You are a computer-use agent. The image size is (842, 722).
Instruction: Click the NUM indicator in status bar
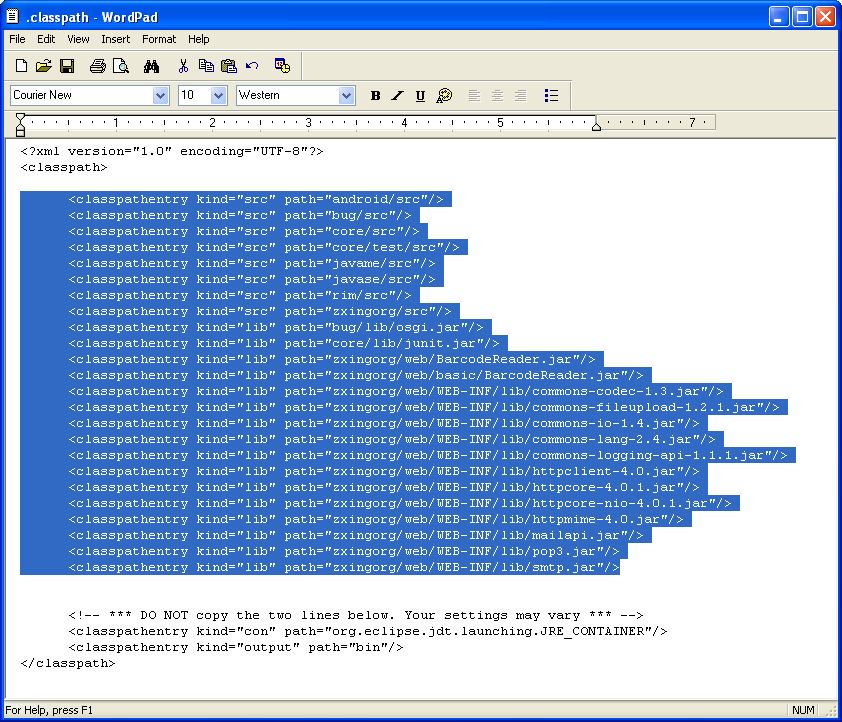click(x=803, y=710)
